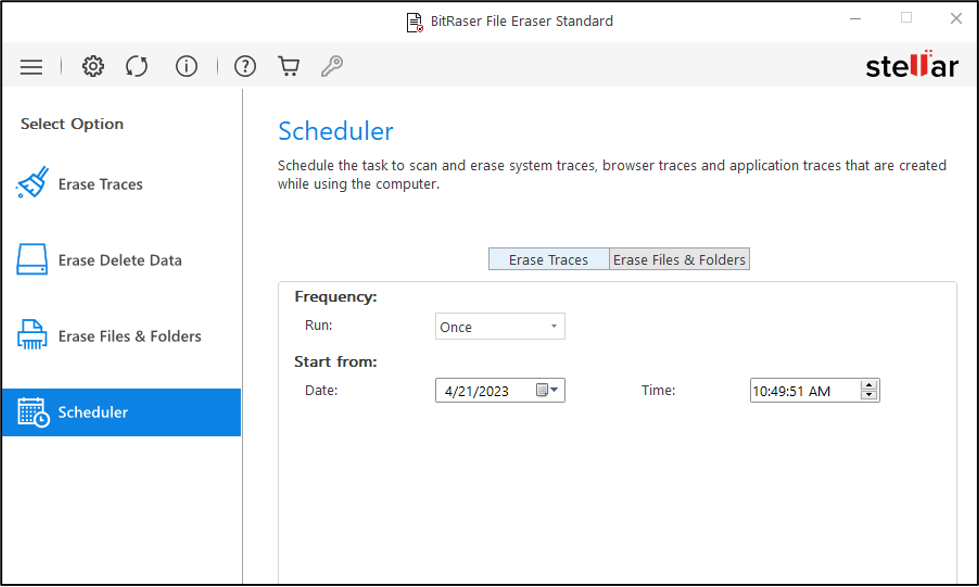Decrease time with the down spinner arrow

[869, 396]
